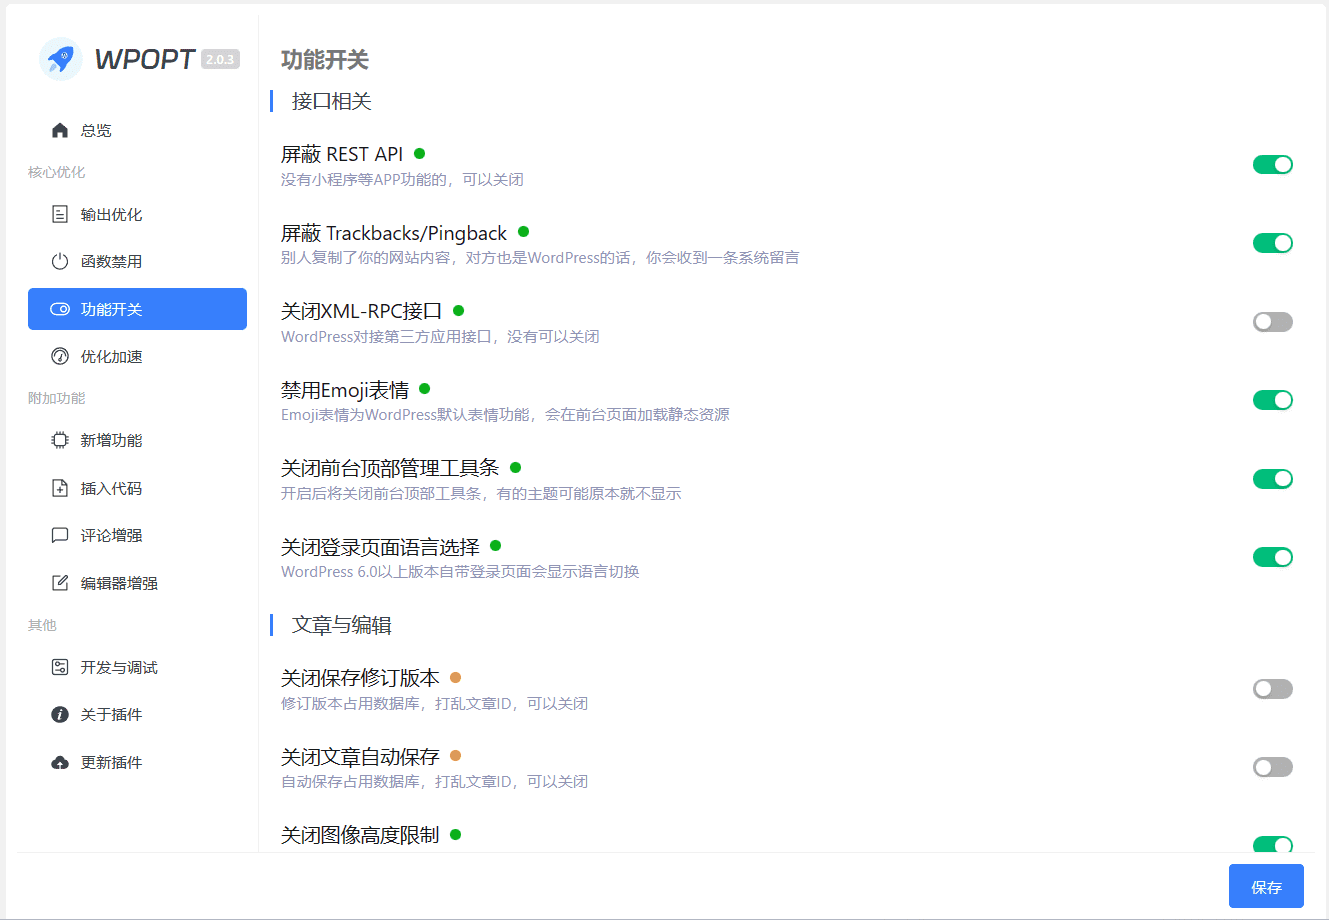Select the home icon beside 总览
Viewport: 1329px width, 920px height.
tap(60, 129)
